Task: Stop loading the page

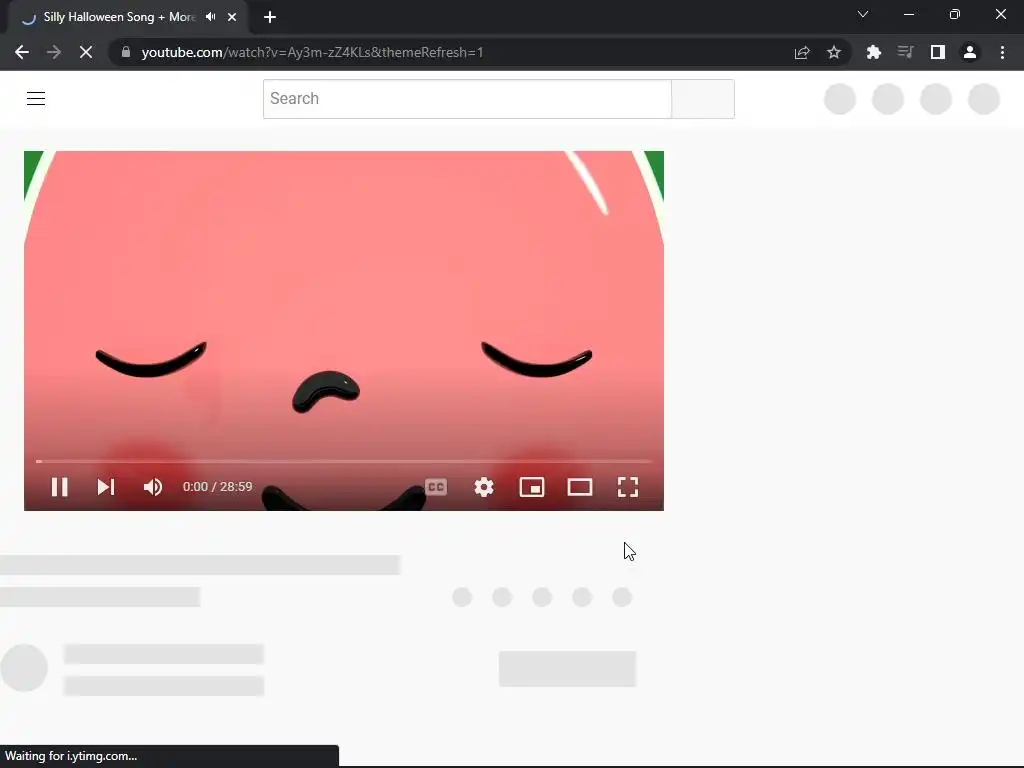Action: 86,52
